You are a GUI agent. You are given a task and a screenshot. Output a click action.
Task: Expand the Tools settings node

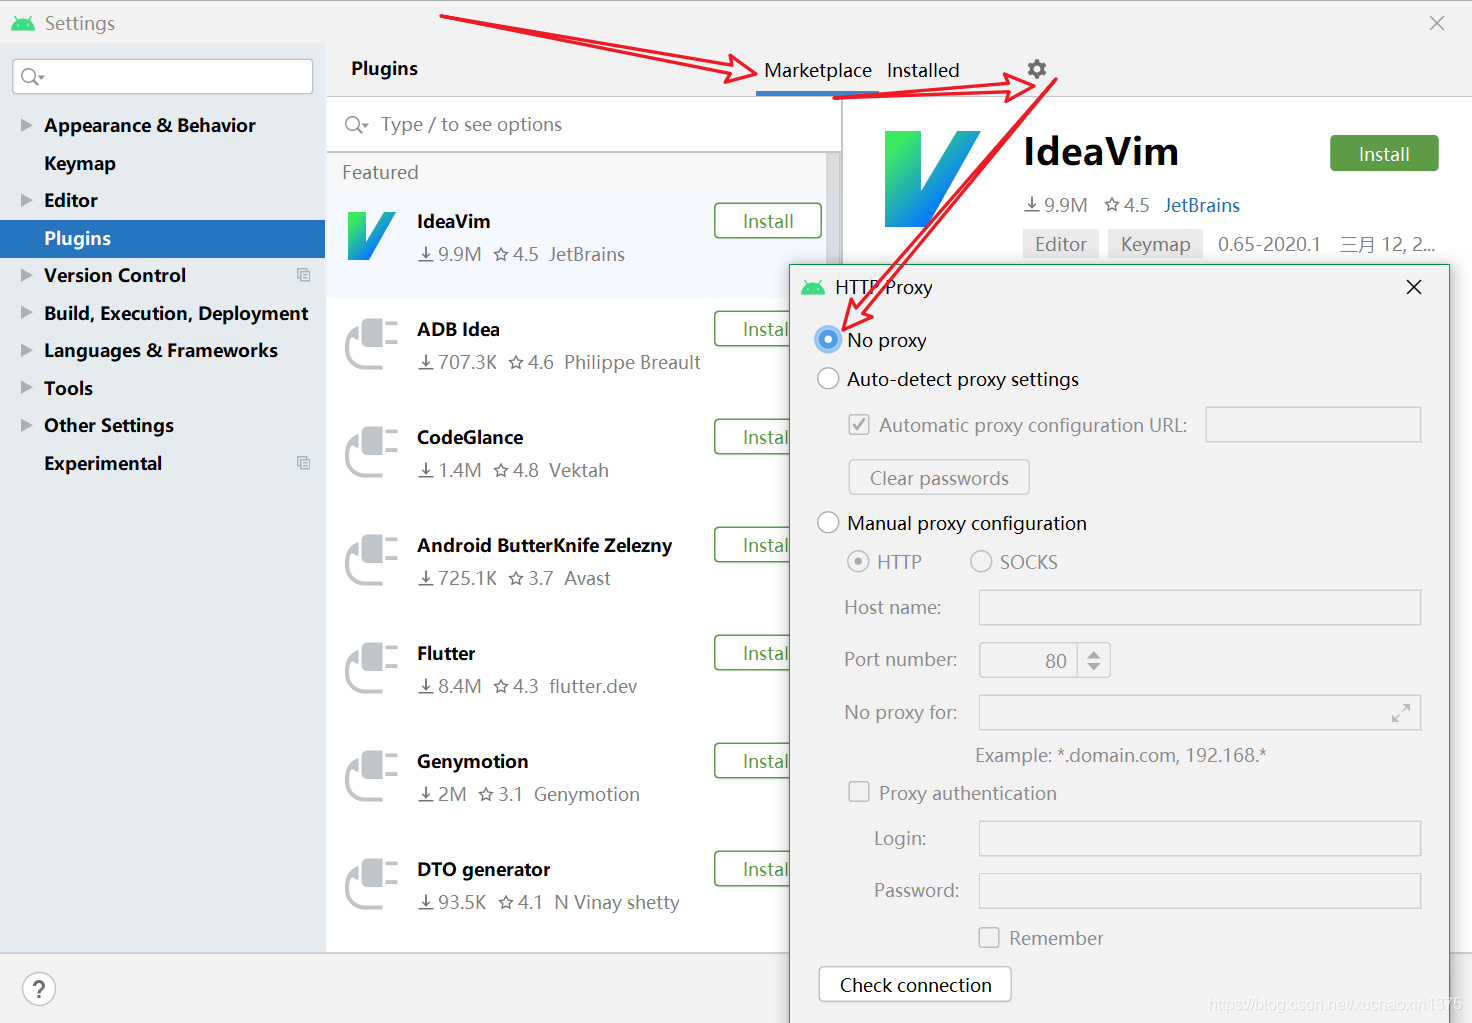coord(27,388)
